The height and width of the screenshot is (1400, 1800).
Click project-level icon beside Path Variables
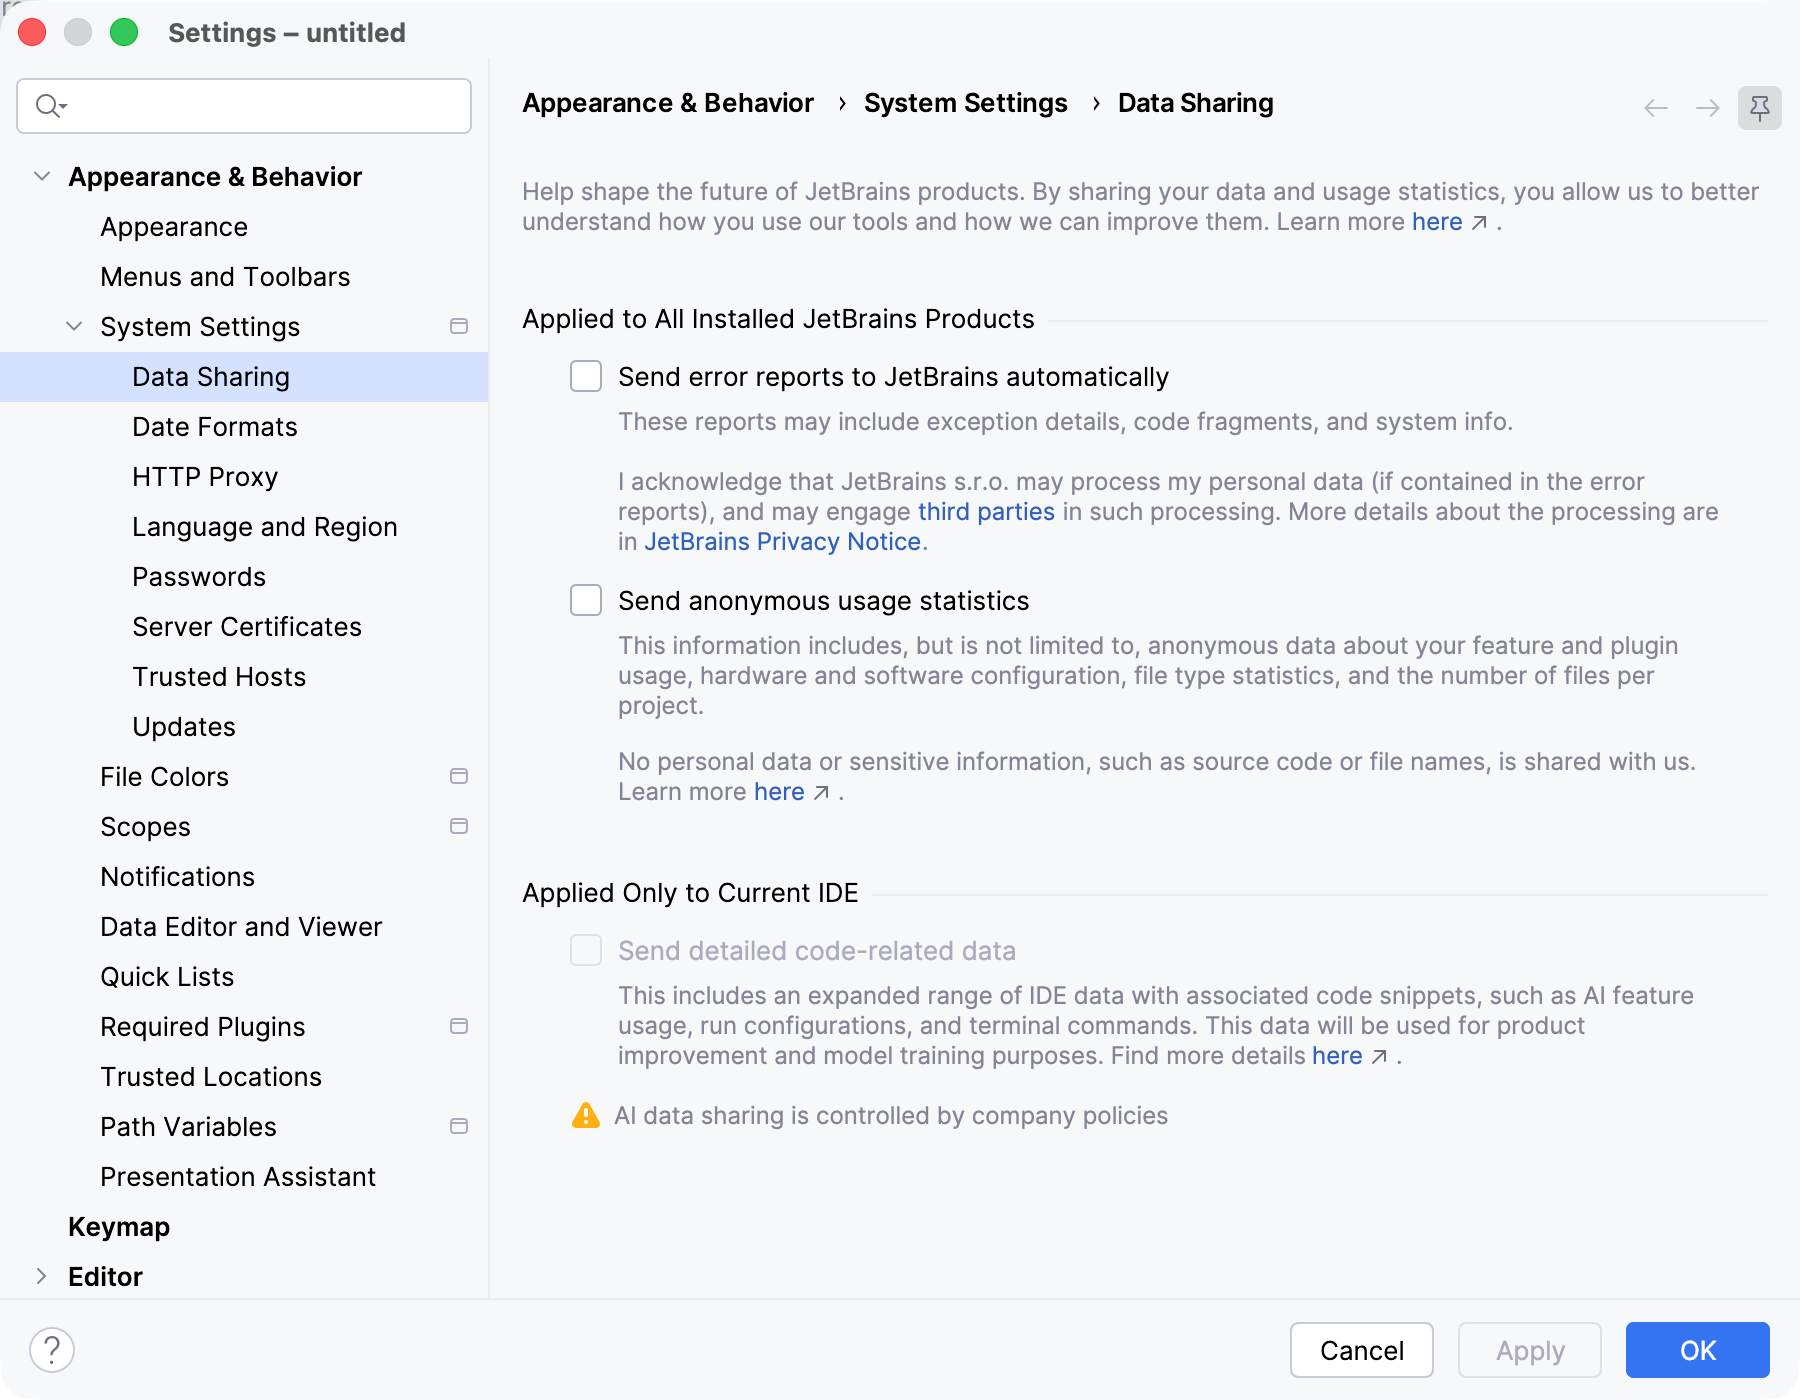pos(459,1126)
